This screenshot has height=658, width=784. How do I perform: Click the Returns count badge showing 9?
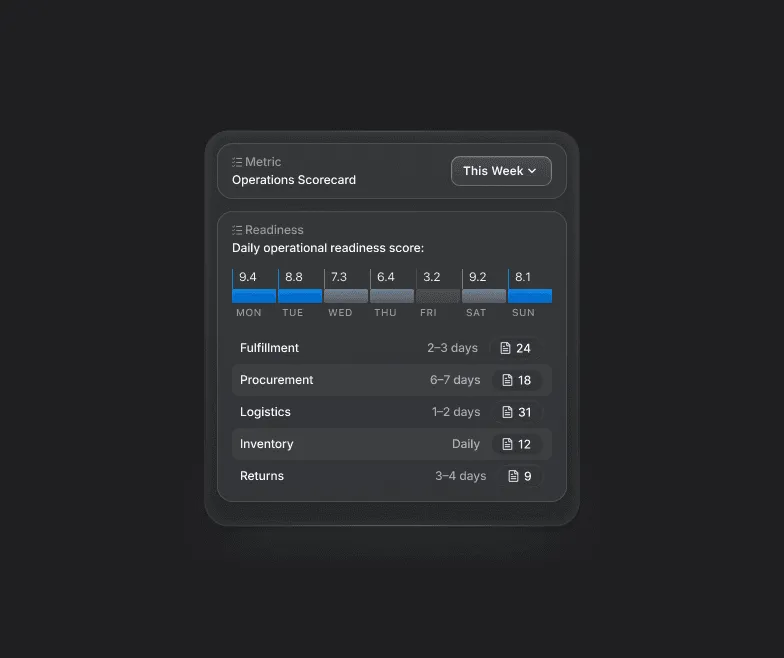click(520, 476)
